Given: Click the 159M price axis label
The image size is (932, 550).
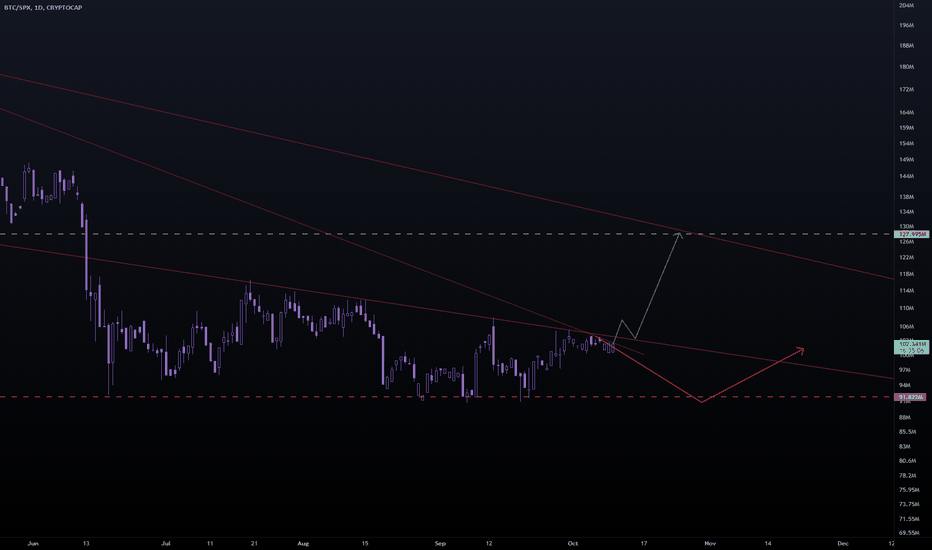Looking at the screenshot, I should (906, 128).
